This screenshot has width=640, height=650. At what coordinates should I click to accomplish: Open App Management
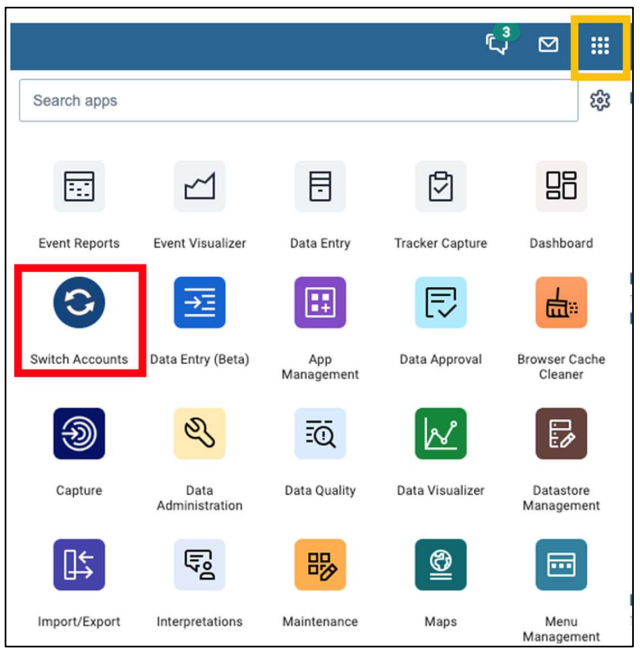point(320,303)
